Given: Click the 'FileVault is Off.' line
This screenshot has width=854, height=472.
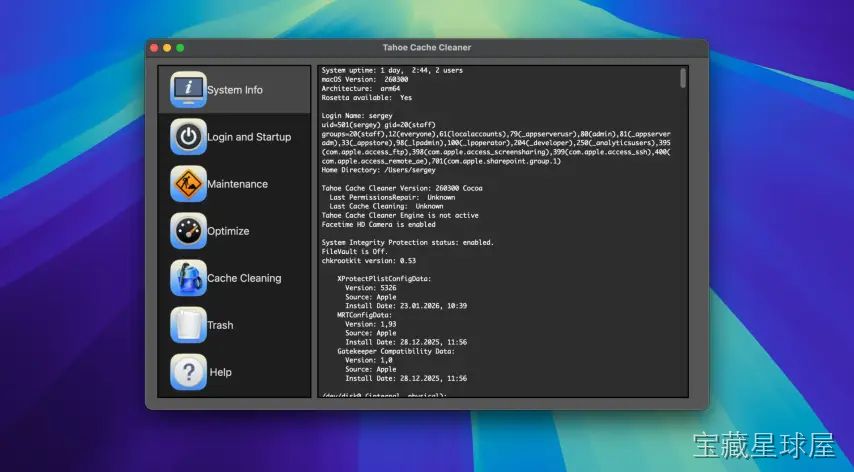Looking at the screenshot, I should coord(355,252).
